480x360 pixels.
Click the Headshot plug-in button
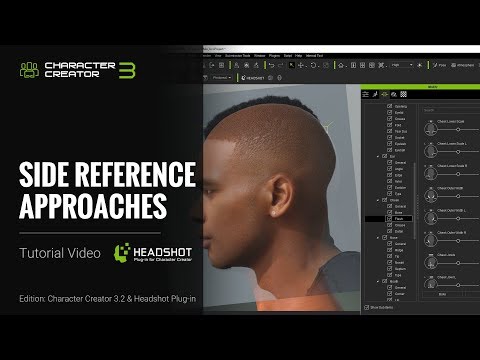253,78
